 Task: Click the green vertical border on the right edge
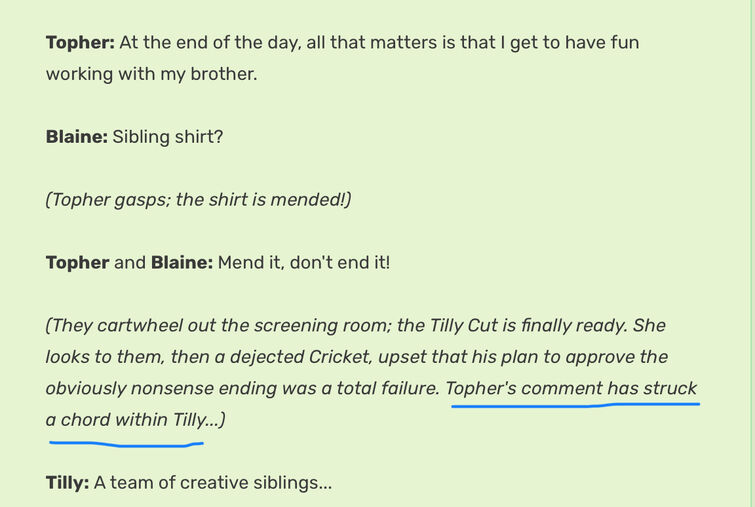click(752, 253)
